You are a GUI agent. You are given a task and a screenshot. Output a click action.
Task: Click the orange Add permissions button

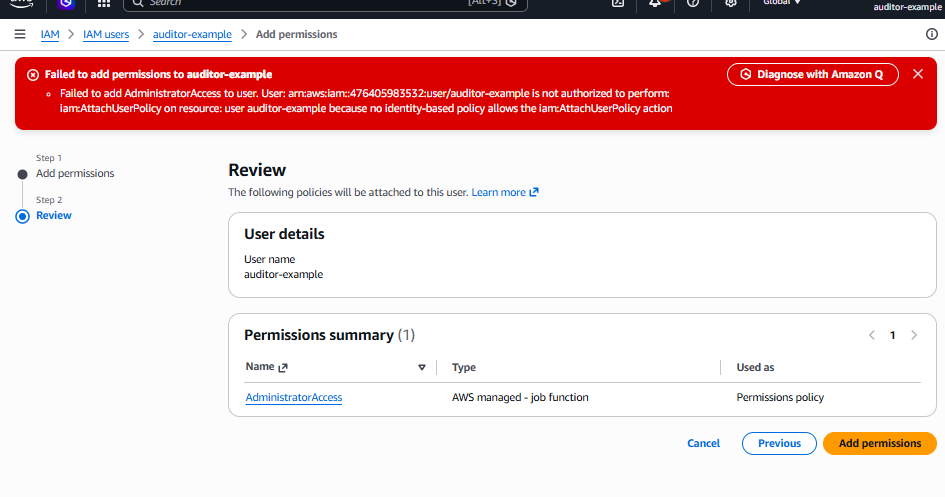coord(879,443)
